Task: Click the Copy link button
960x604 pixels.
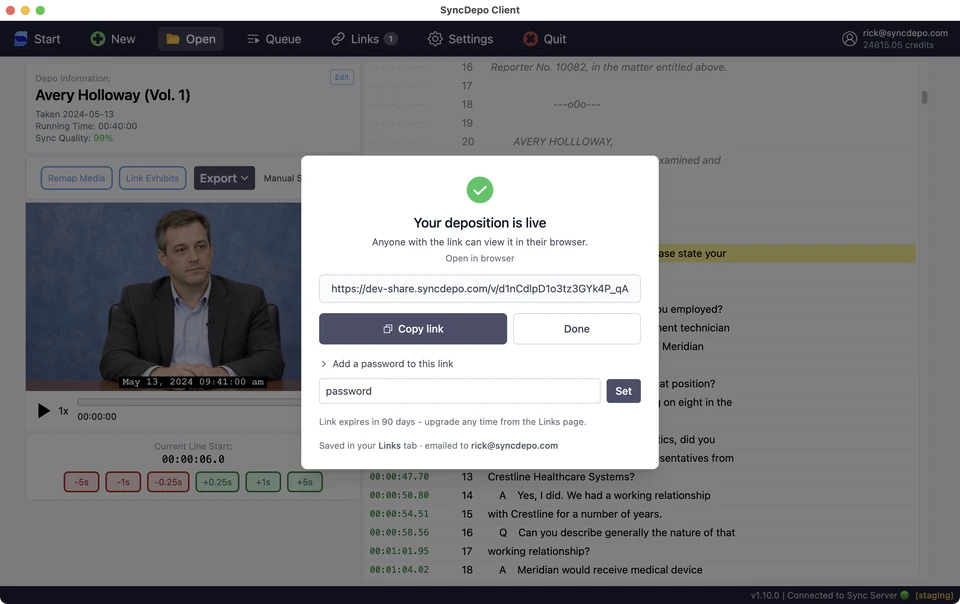Action: [413, 329]
